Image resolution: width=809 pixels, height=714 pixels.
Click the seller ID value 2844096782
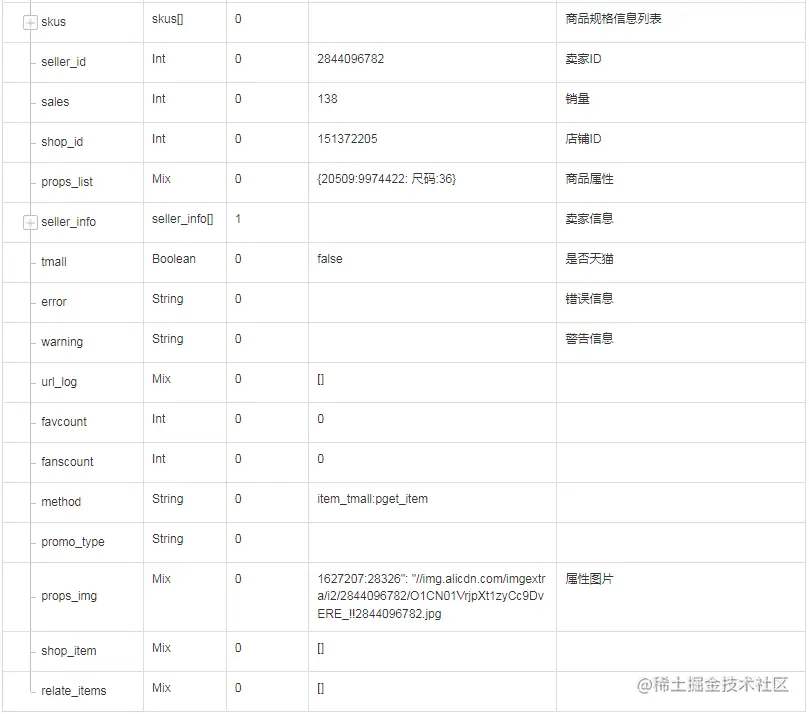point(351,59)
